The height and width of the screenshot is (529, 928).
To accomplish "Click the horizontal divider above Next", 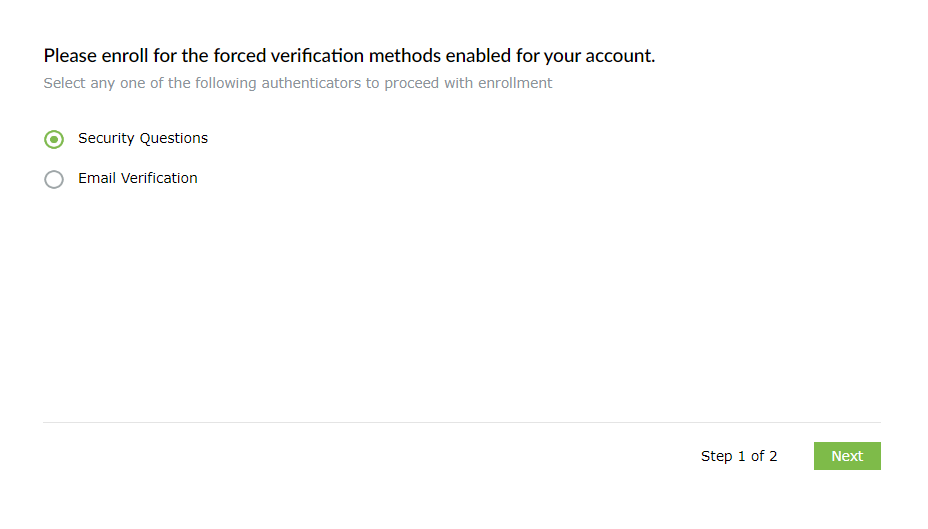I will [x=462, y=422].
